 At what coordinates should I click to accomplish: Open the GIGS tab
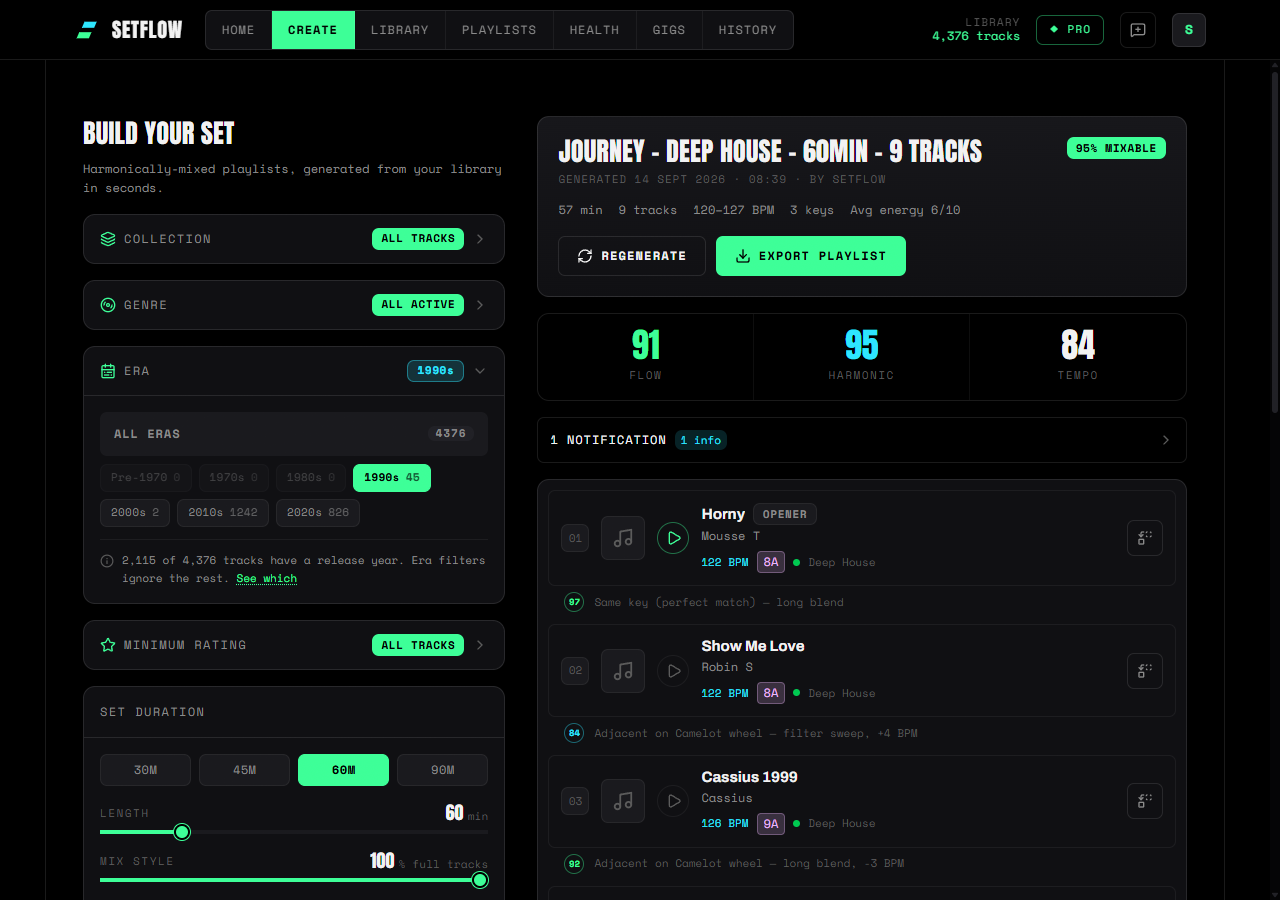[x=669, y=30]
